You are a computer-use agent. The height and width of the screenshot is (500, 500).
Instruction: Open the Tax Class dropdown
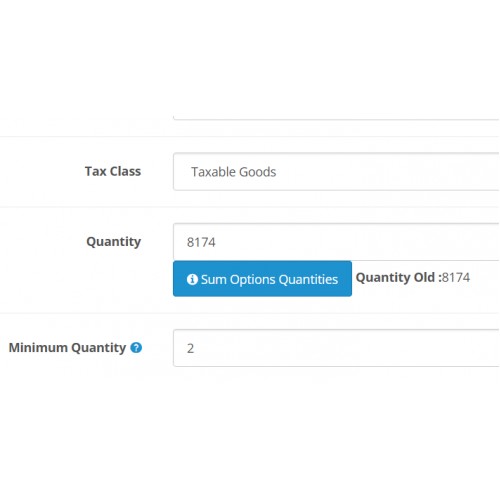click(336, 172)
